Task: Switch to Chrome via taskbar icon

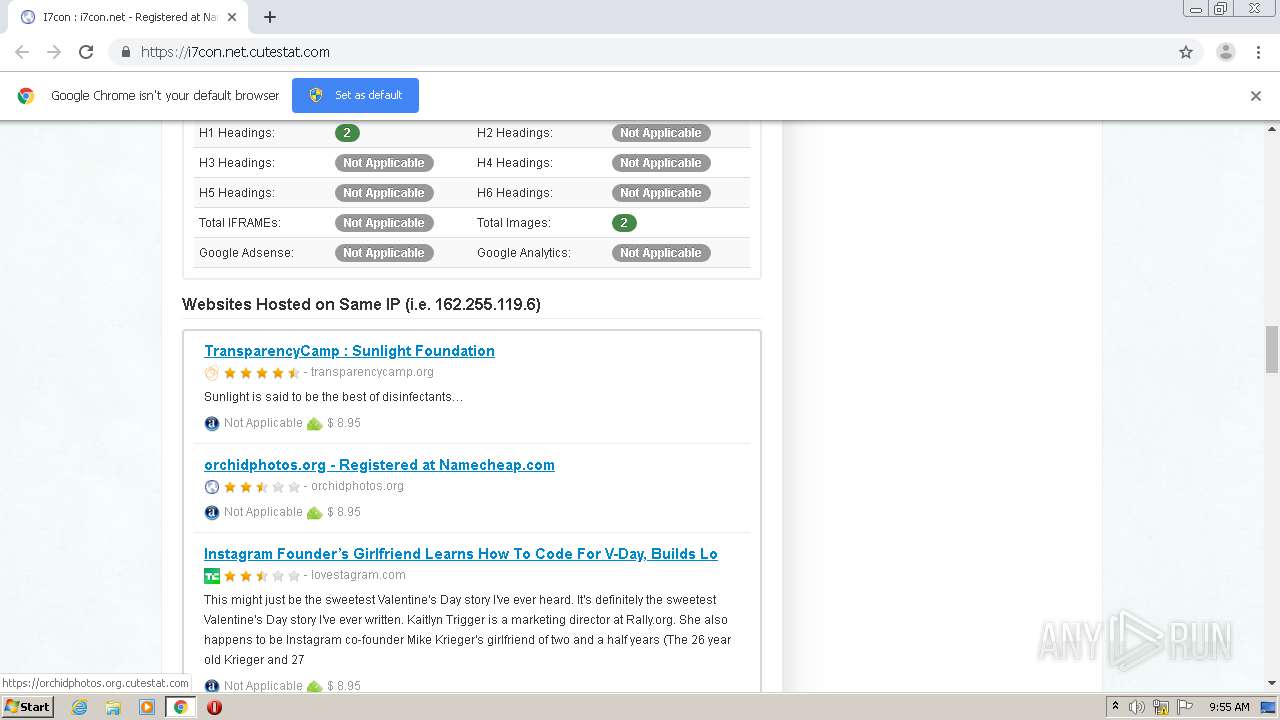Action: click(181, 707)
